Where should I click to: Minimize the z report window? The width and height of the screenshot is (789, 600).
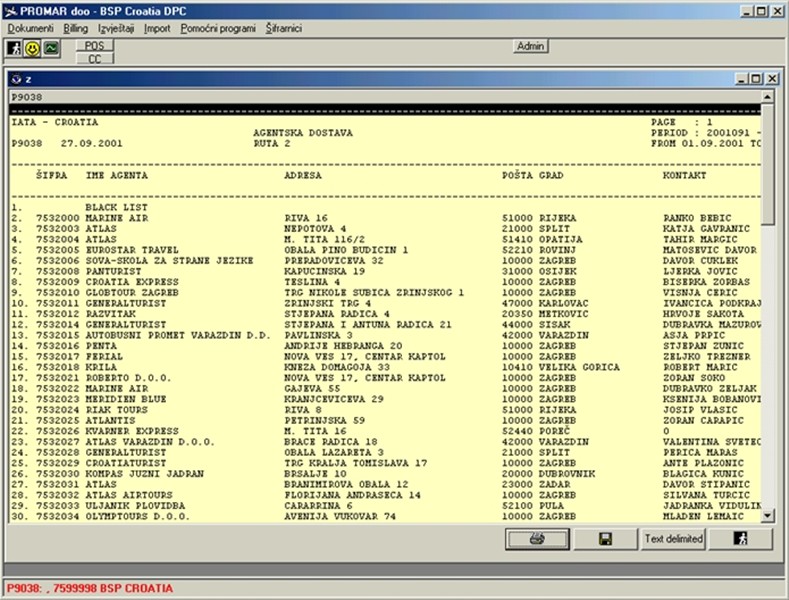tap(742, 79)
